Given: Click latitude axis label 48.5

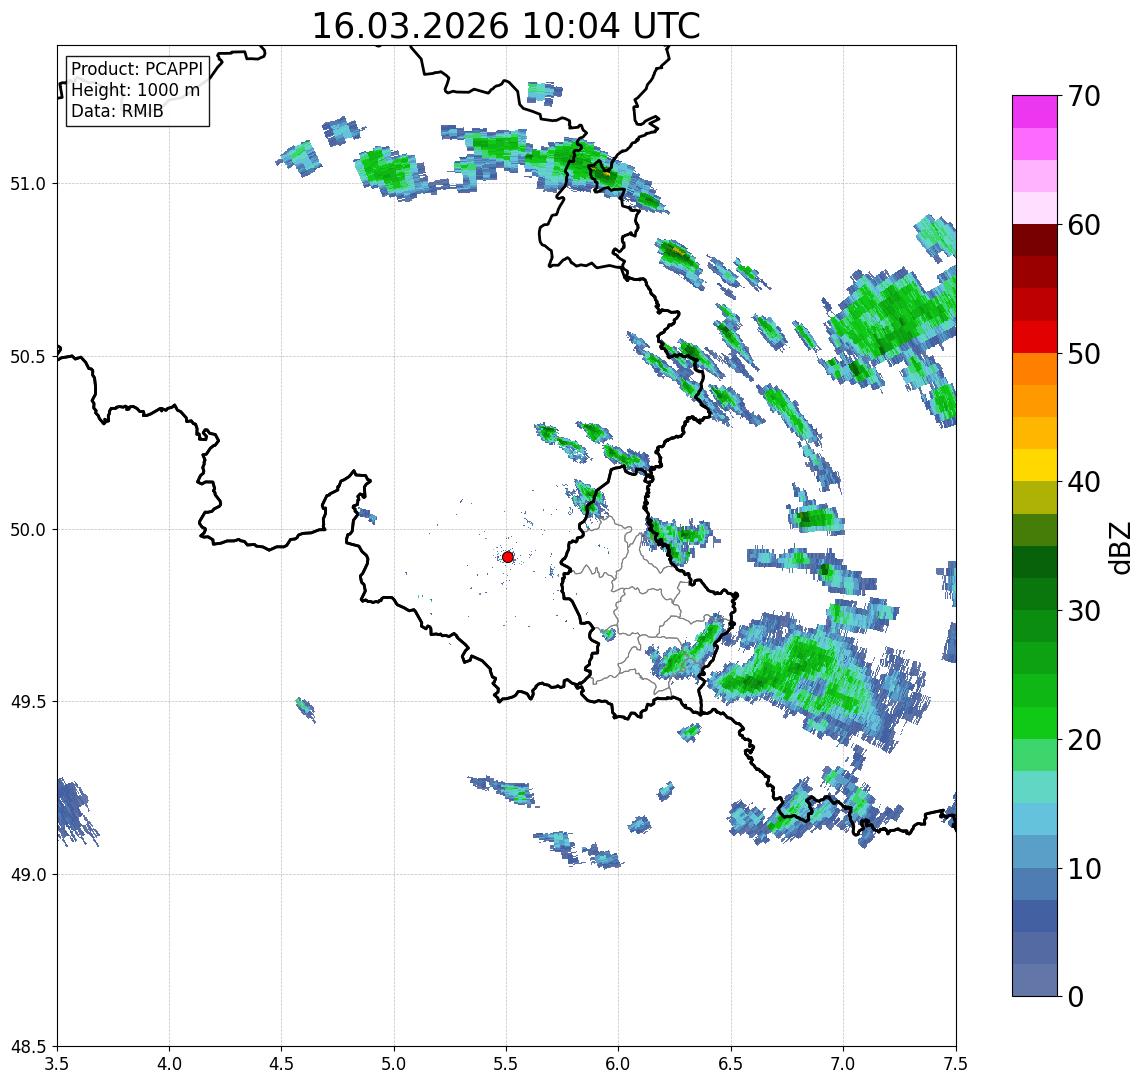Looking at the screenshot, I should pyautogui.click(x=28, y=1047).
